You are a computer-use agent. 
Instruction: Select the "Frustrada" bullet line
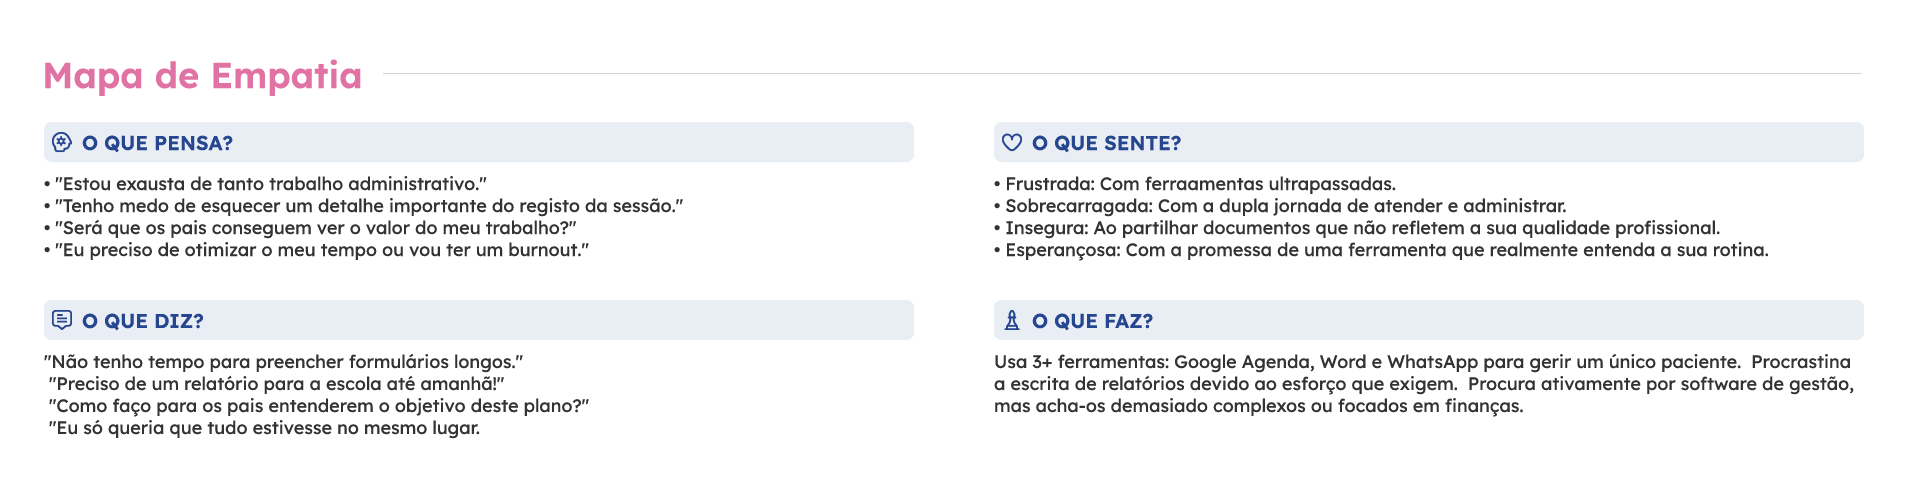(1200, 184)
